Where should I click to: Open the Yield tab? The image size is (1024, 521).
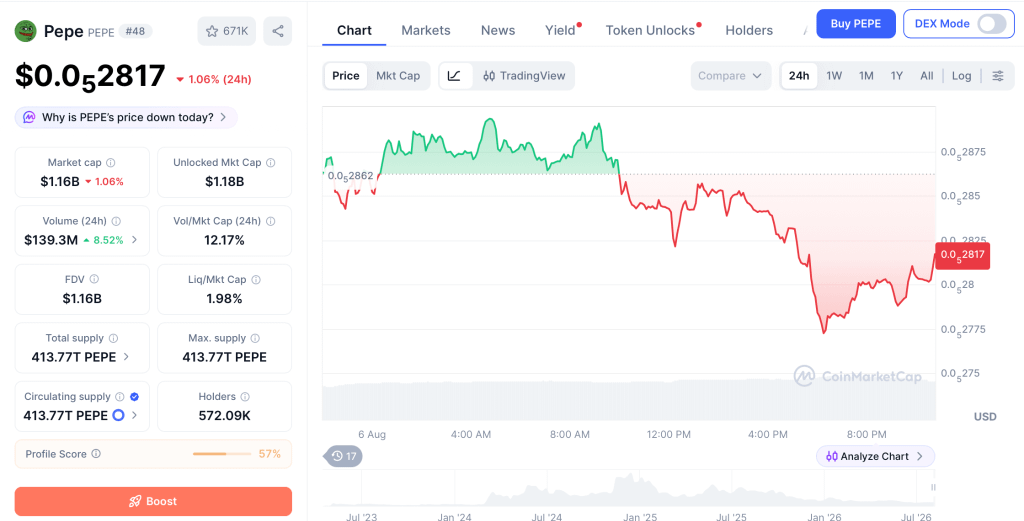point(561,30)
